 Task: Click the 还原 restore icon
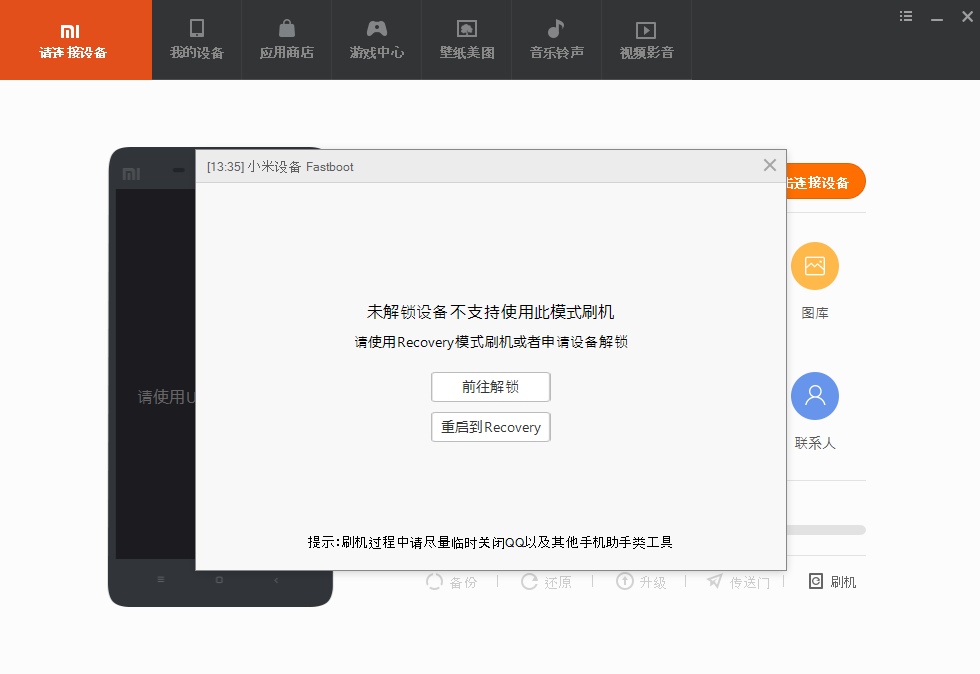coord(546,582)
